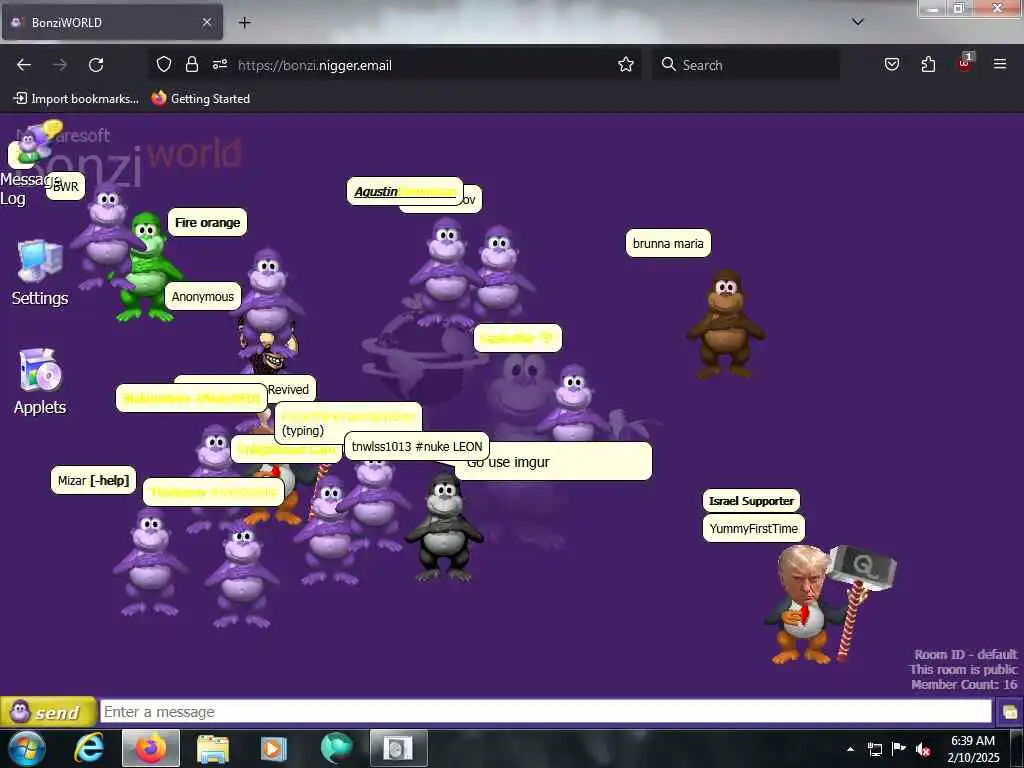Click the send button with Bonzi face

[48, 712]
